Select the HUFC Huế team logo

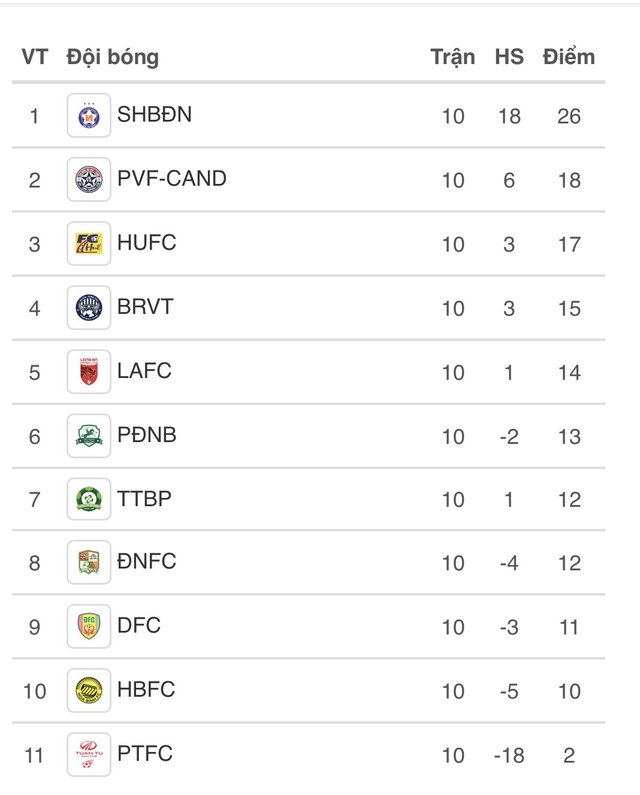(x=89, y=243)
